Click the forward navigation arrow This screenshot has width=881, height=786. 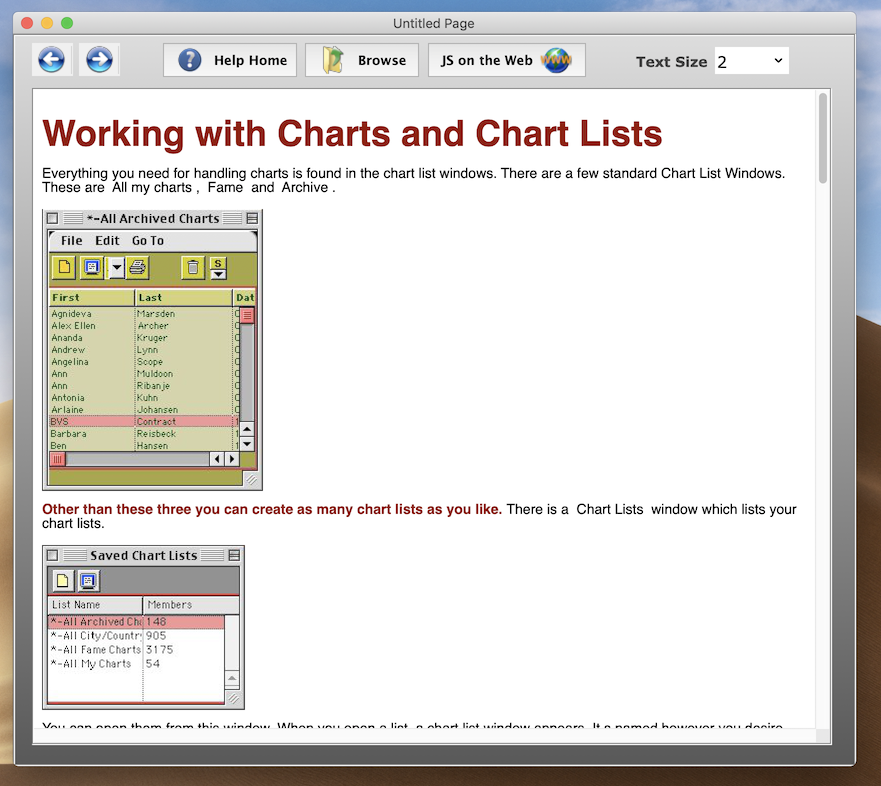pos(99,60)
